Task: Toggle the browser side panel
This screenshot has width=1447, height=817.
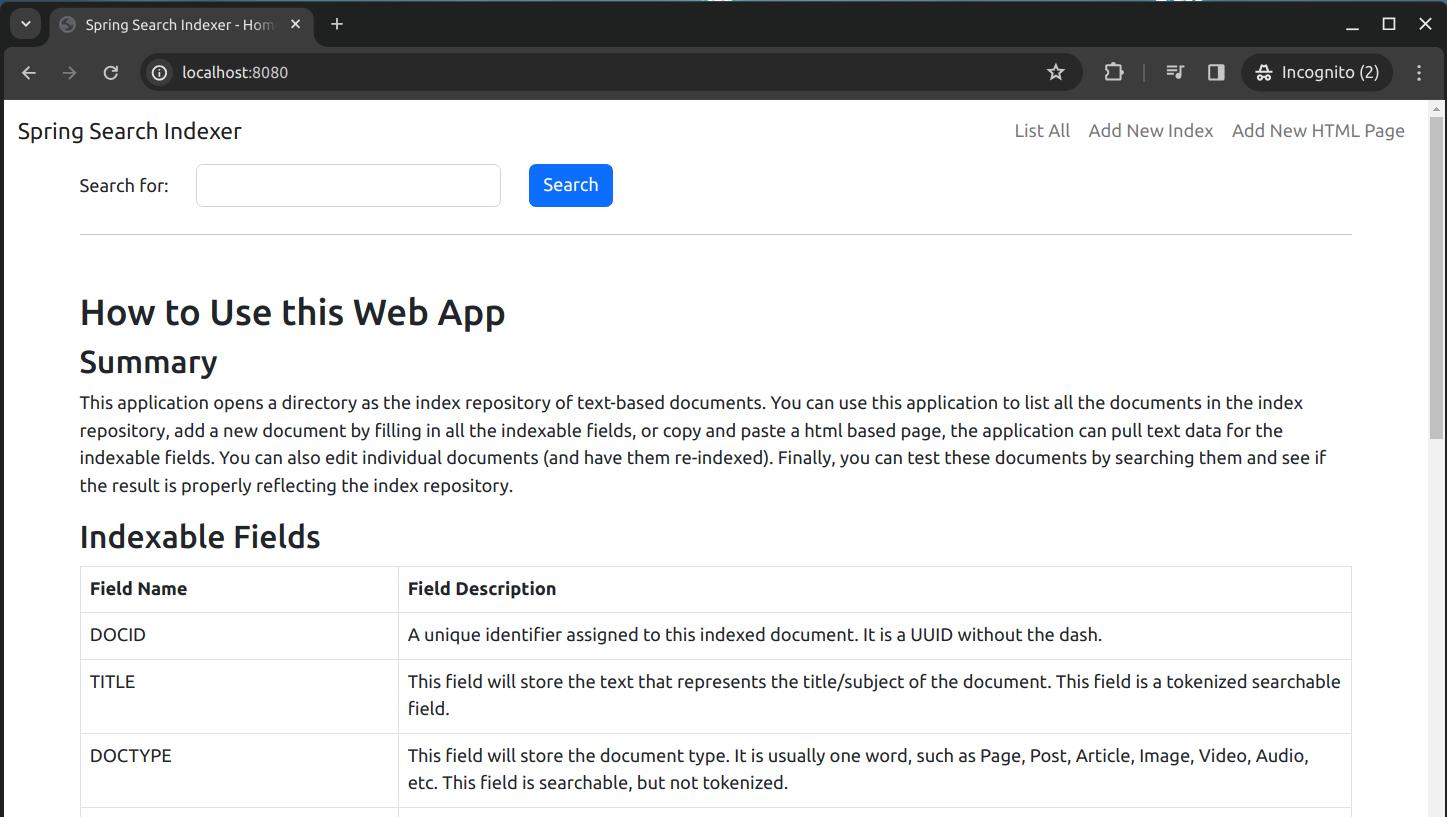Action: pos(1216,72)
